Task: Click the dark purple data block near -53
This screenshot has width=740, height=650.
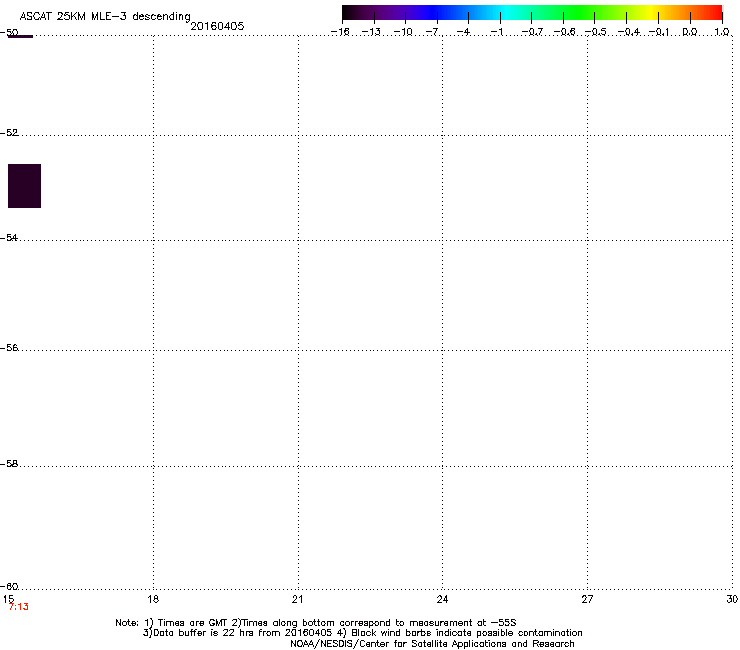Action: (x=25, y=186)
